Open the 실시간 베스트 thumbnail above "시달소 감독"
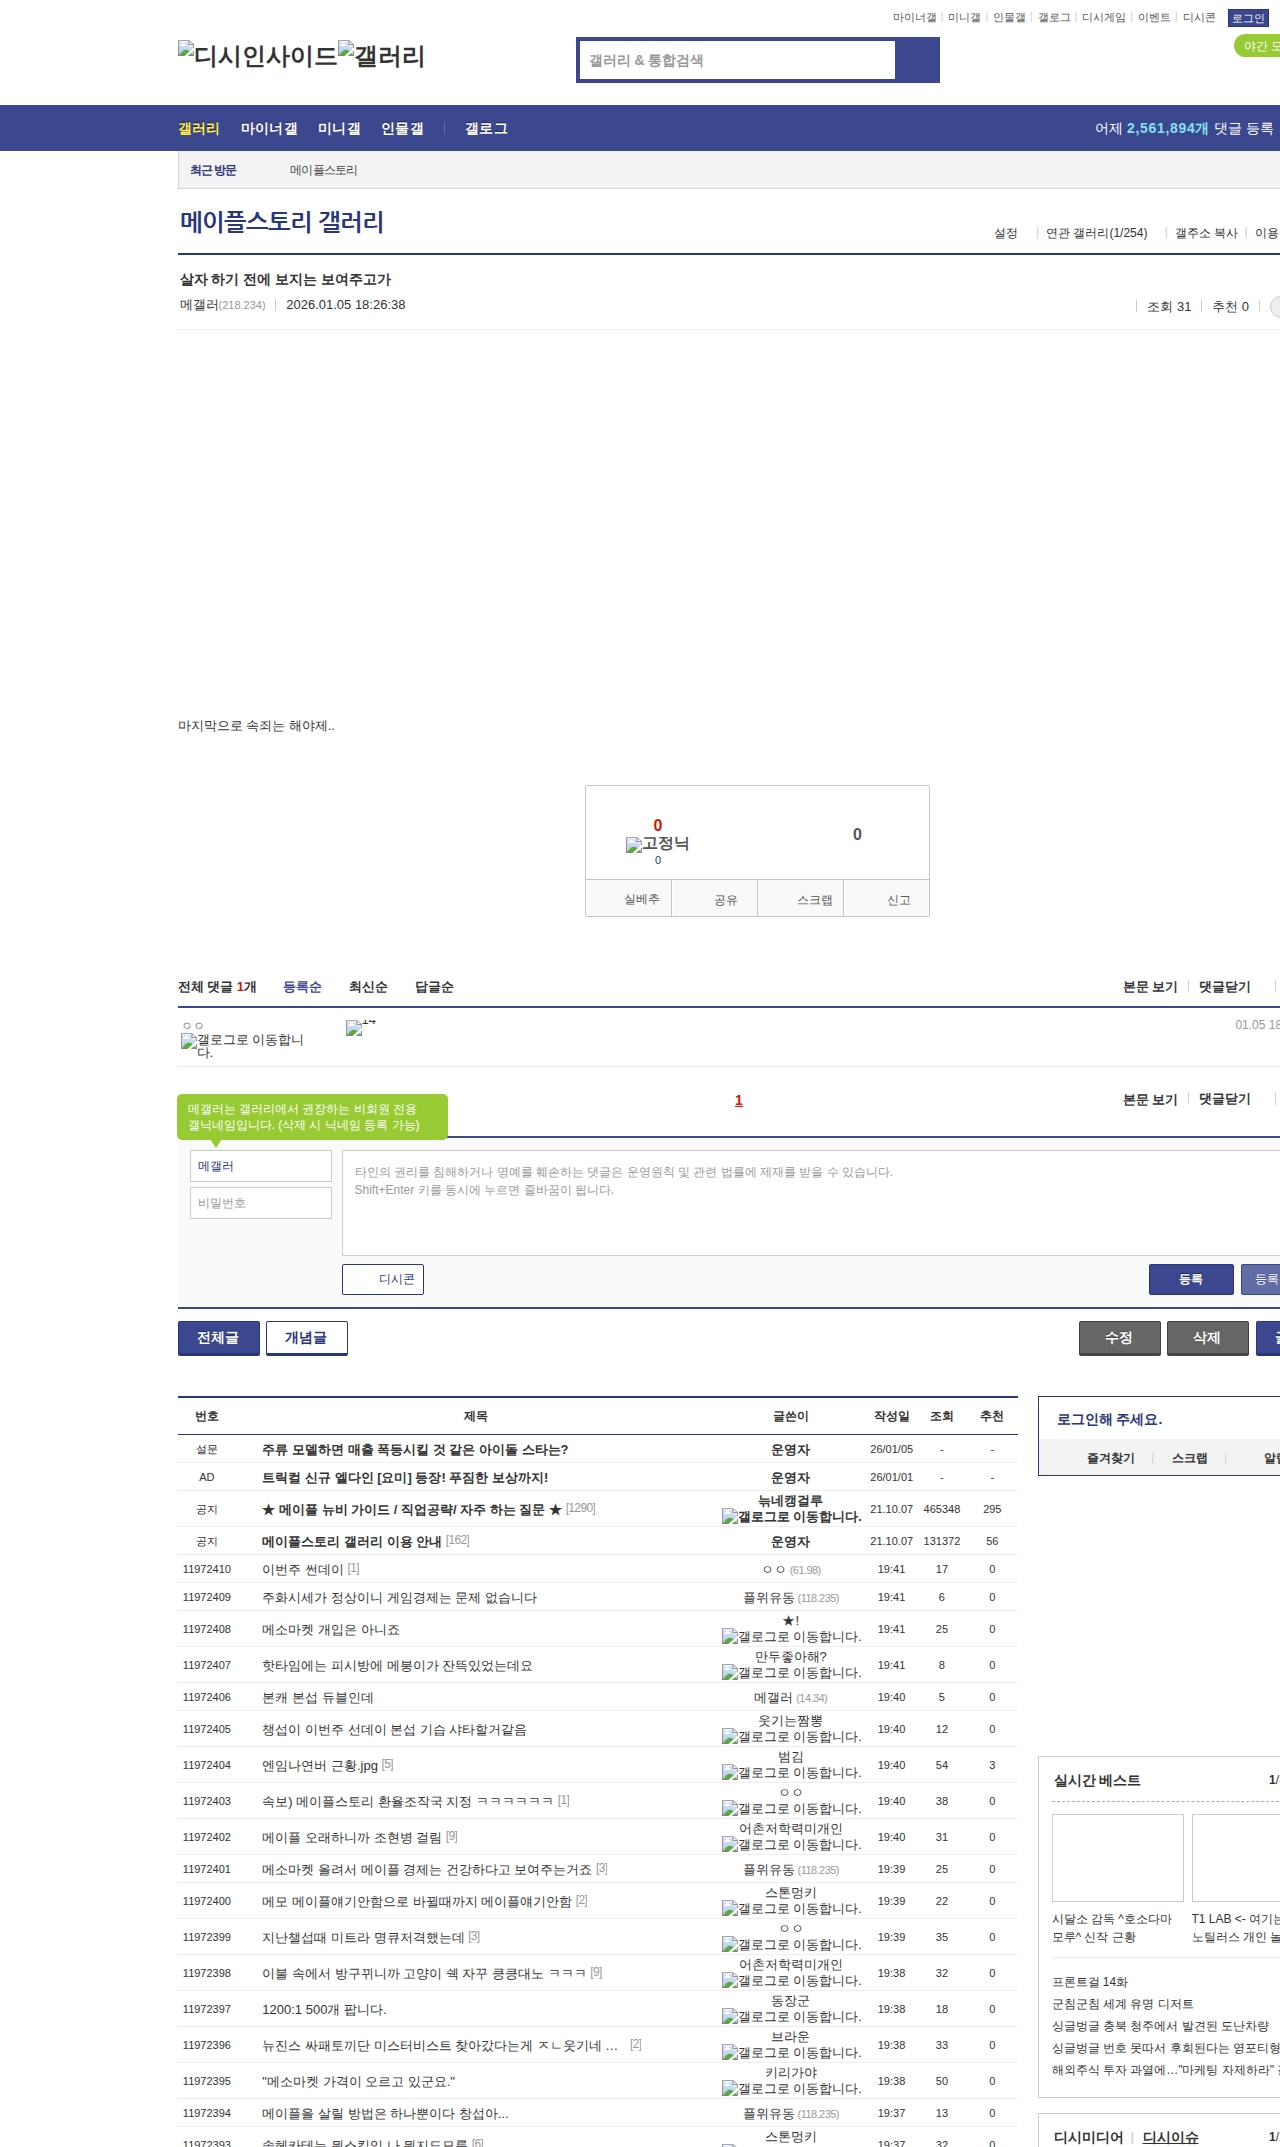Image resolution: width=1280 pixels, height=2147 pixels. (x=1118, y=1858)
